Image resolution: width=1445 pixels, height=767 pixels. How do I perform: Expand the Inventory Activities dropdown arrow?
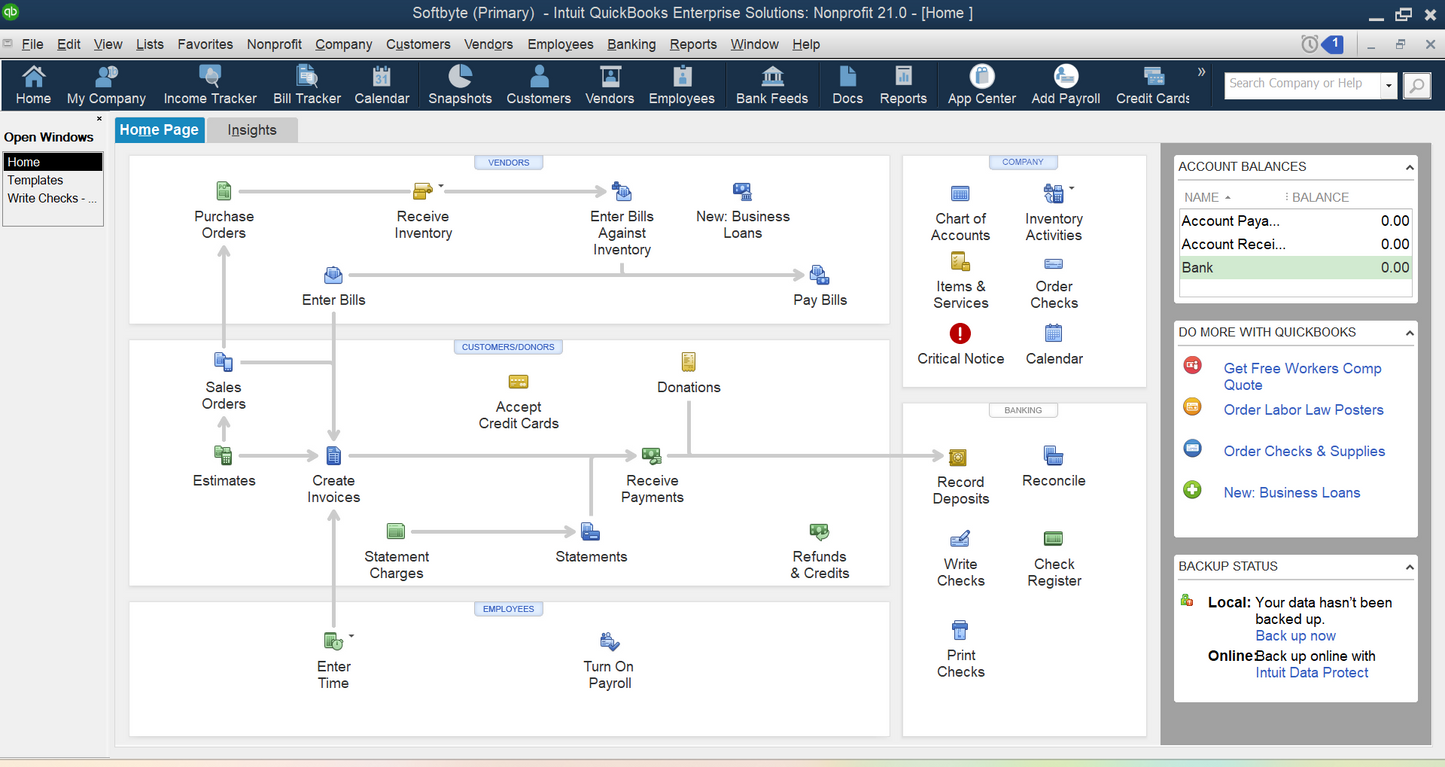tap(1072, 188)
